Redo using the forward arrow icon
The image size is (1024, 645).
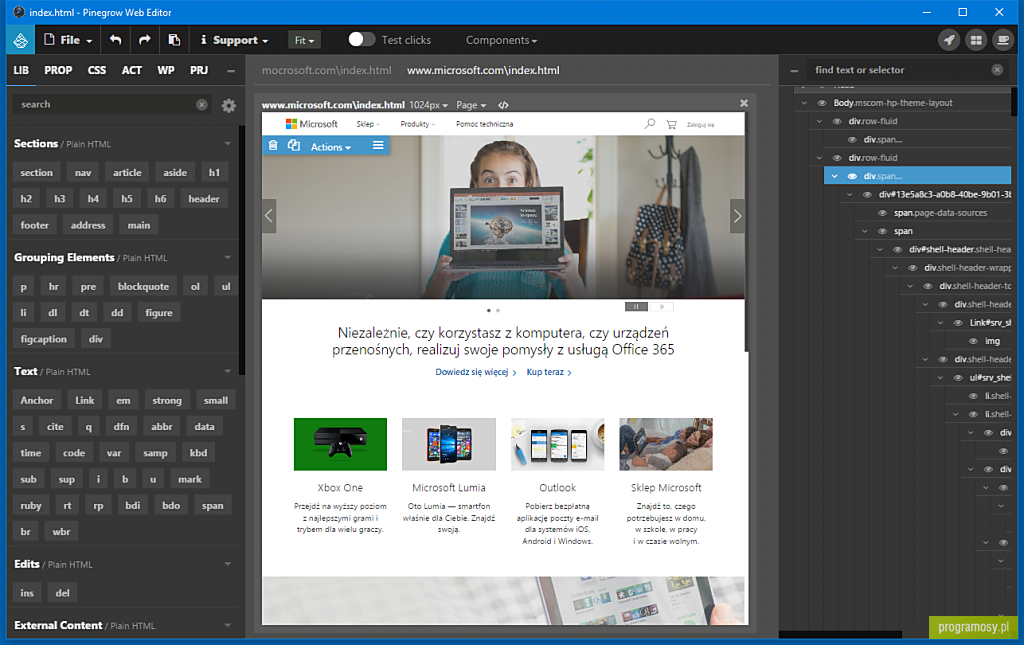click(x=144, y=40)
